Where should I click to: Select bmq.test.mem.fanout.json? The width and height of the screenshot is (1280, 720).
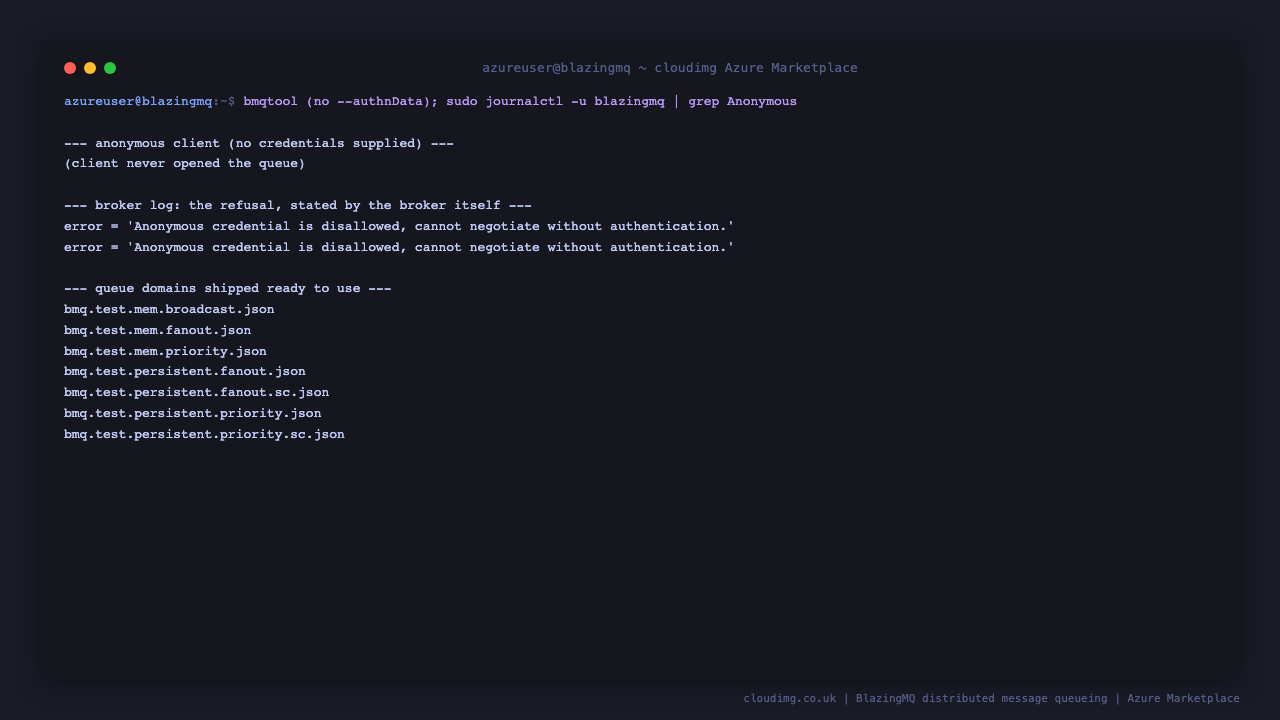point(158,331)
